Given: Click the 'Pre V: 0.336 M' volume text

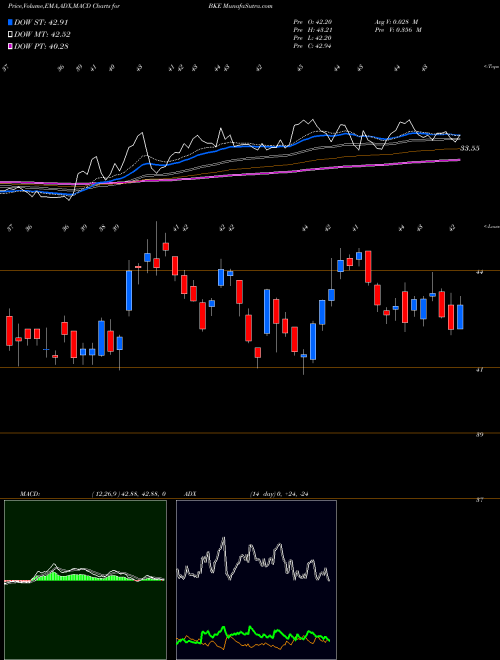Looking at the screenshot, I should click(x=400, y=30).
